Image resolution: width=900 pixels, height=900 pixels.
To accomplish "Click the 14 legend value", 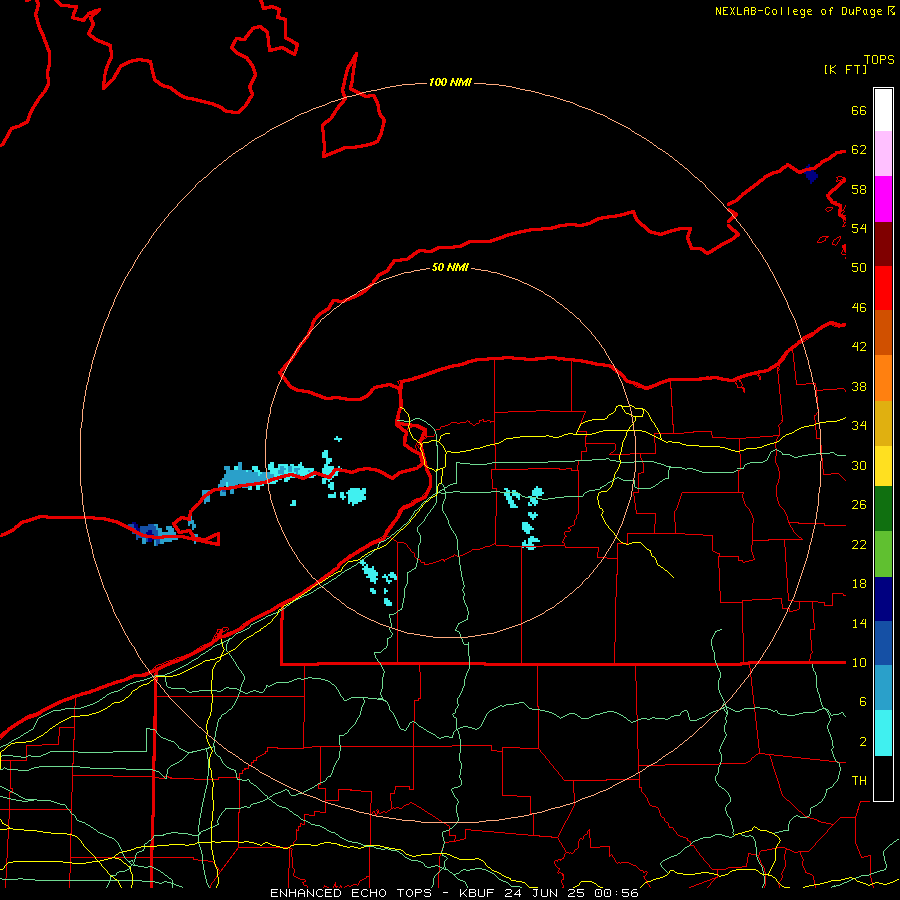I will pyautogui.click(x=859, y=623).
